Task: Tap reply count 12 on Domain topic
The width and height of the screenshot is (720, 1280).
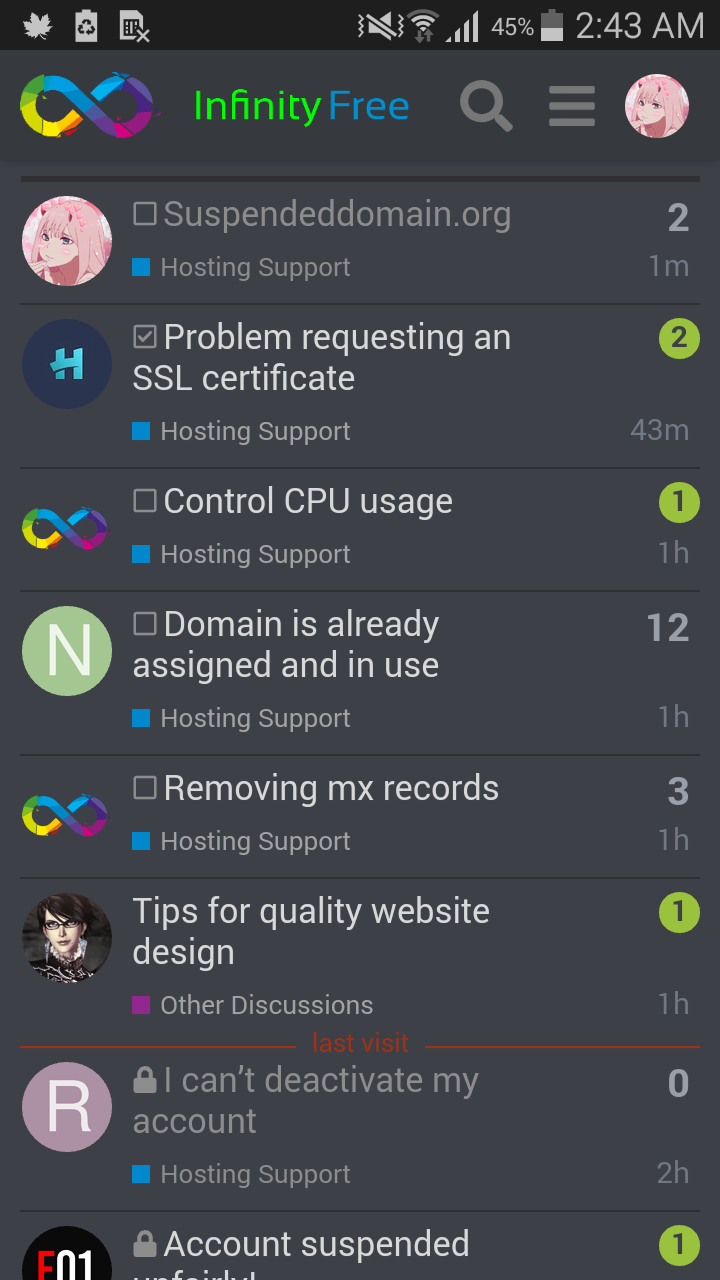Action: (x=668, y=628)
